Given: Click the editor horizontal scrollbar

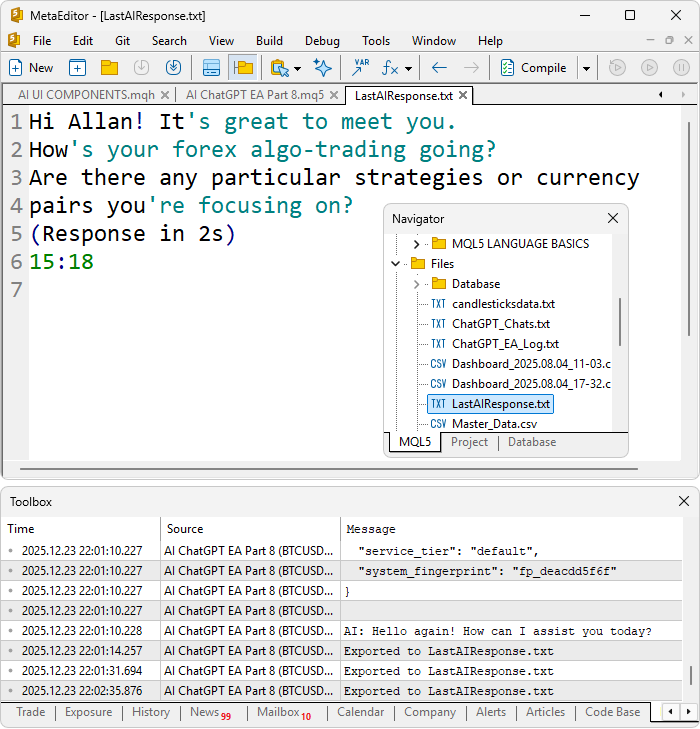Looking at the screenshot, I should [329, 469].
